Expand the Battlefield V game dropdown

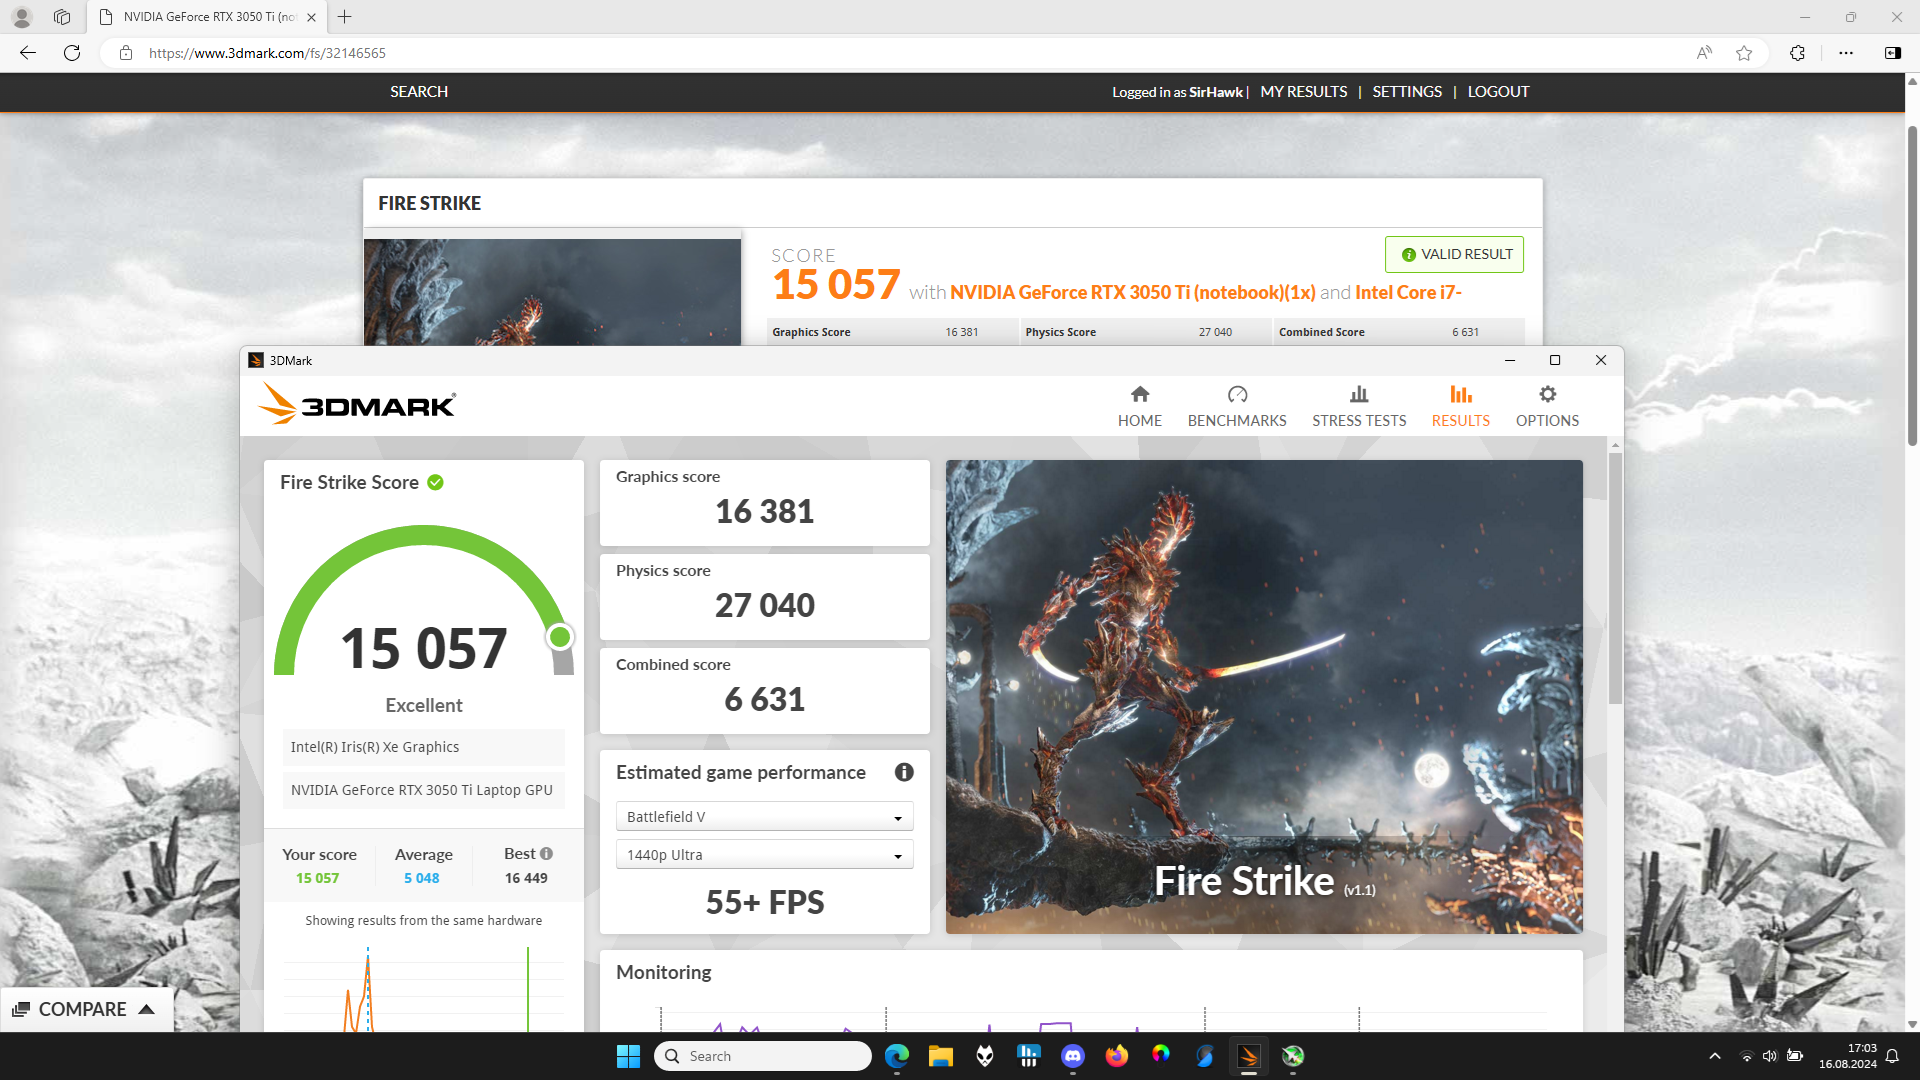pos(764,817)
